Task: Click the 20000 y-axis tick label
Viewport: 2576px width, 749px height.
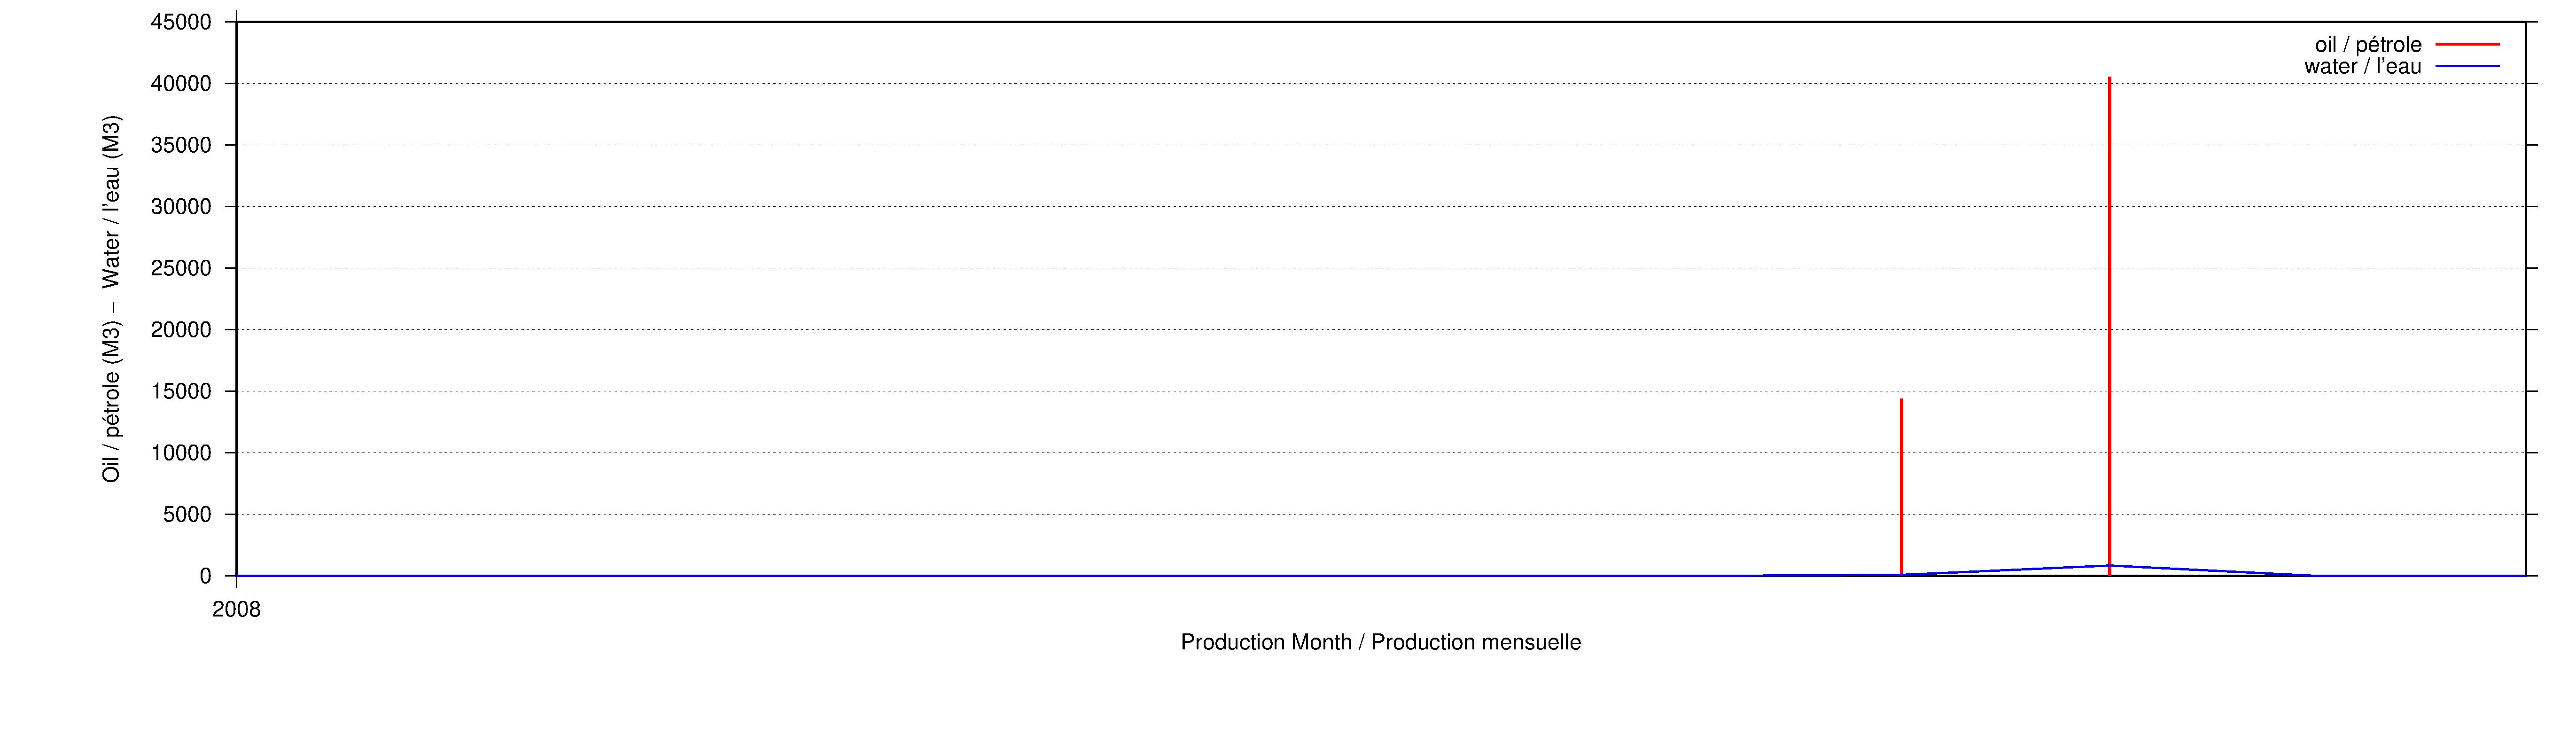Action: [181, 330]
